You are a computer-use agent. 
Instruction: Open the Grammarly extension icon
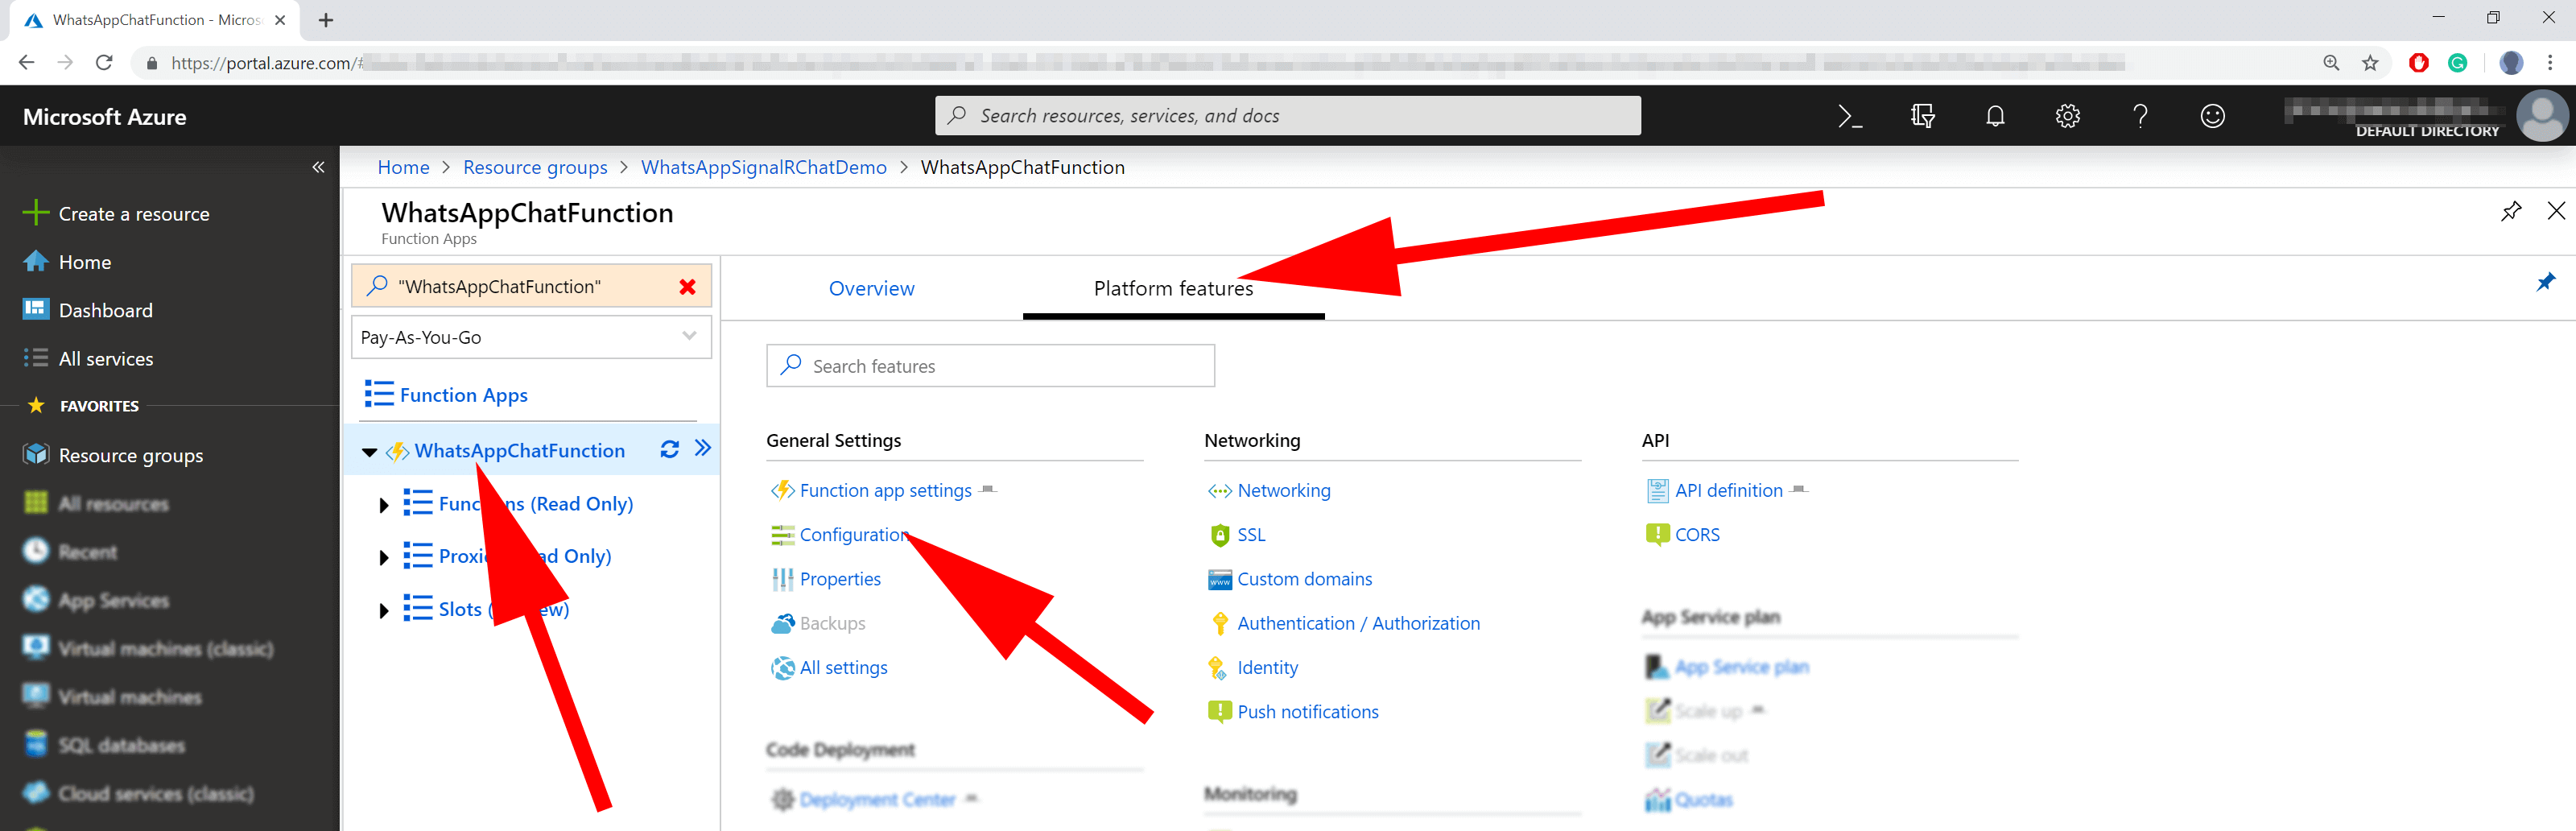click(2457, 63)
